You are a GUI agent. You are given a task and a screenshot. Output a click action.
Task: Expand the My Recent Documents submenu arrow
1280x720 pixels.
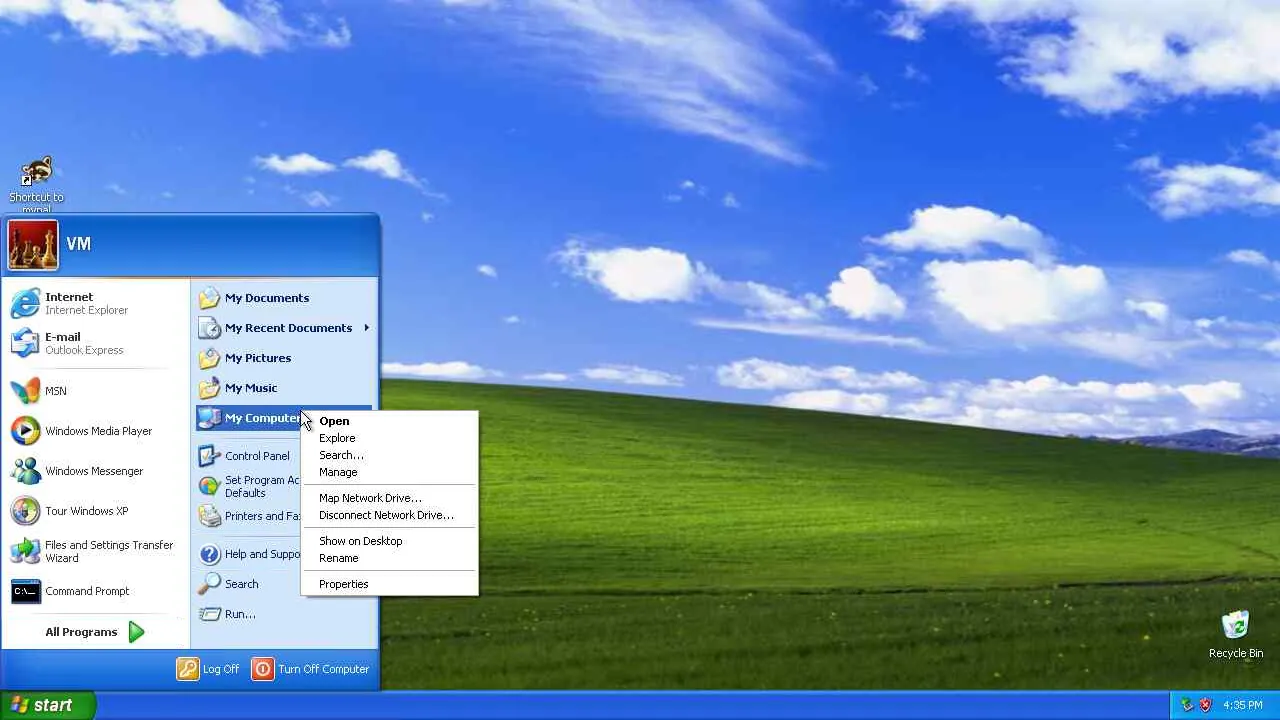[366, 328]
